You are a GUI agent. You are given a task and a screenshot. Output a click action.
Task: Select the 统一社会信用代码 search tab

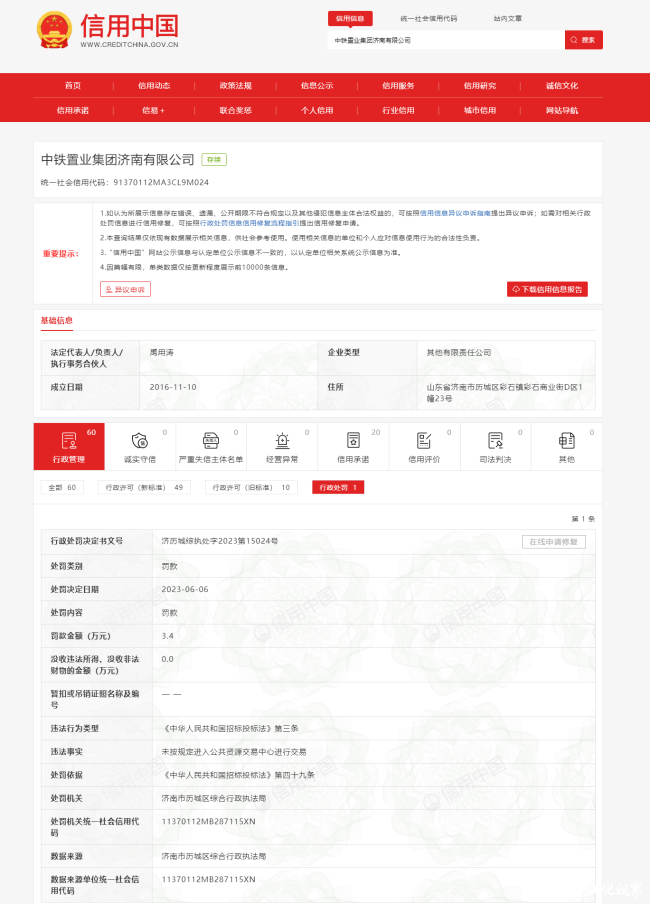pos(429,18)
